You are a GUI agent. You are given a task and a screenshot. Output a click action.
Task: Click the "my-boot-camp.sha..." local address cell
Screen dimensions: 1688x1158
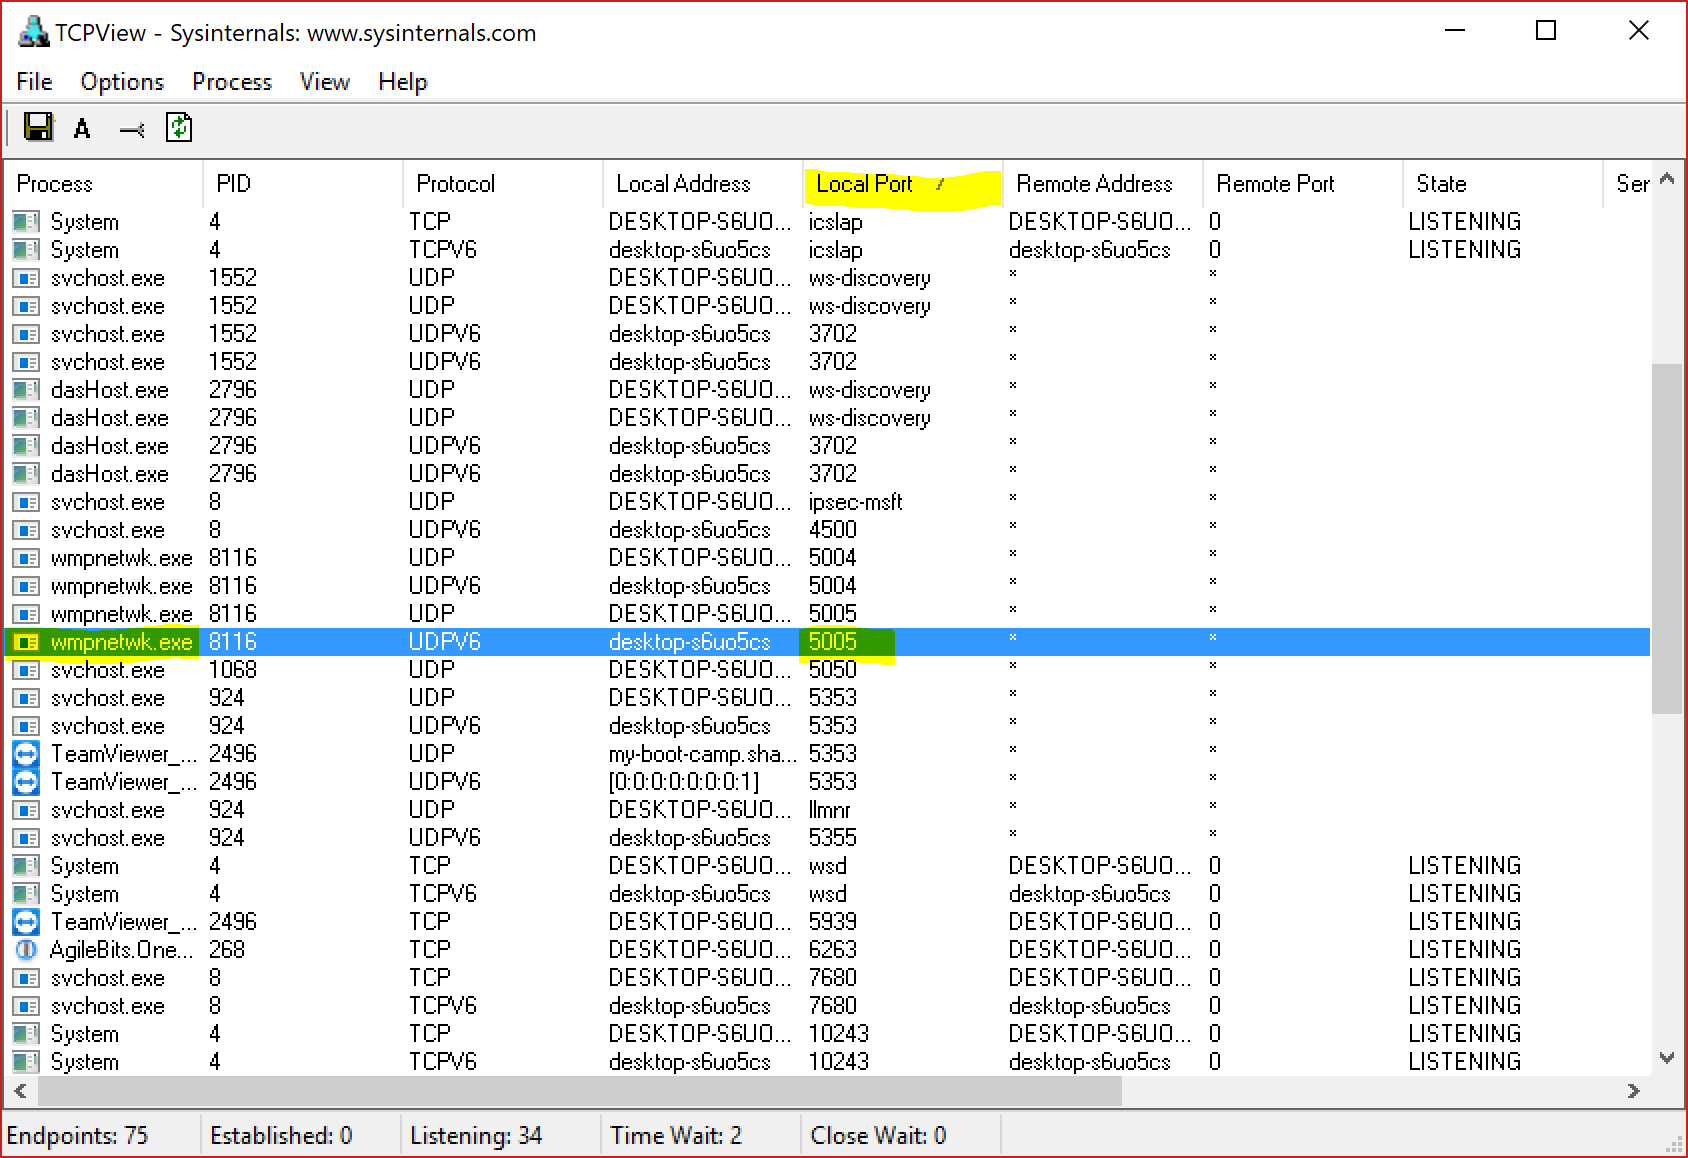coord(703,754)
